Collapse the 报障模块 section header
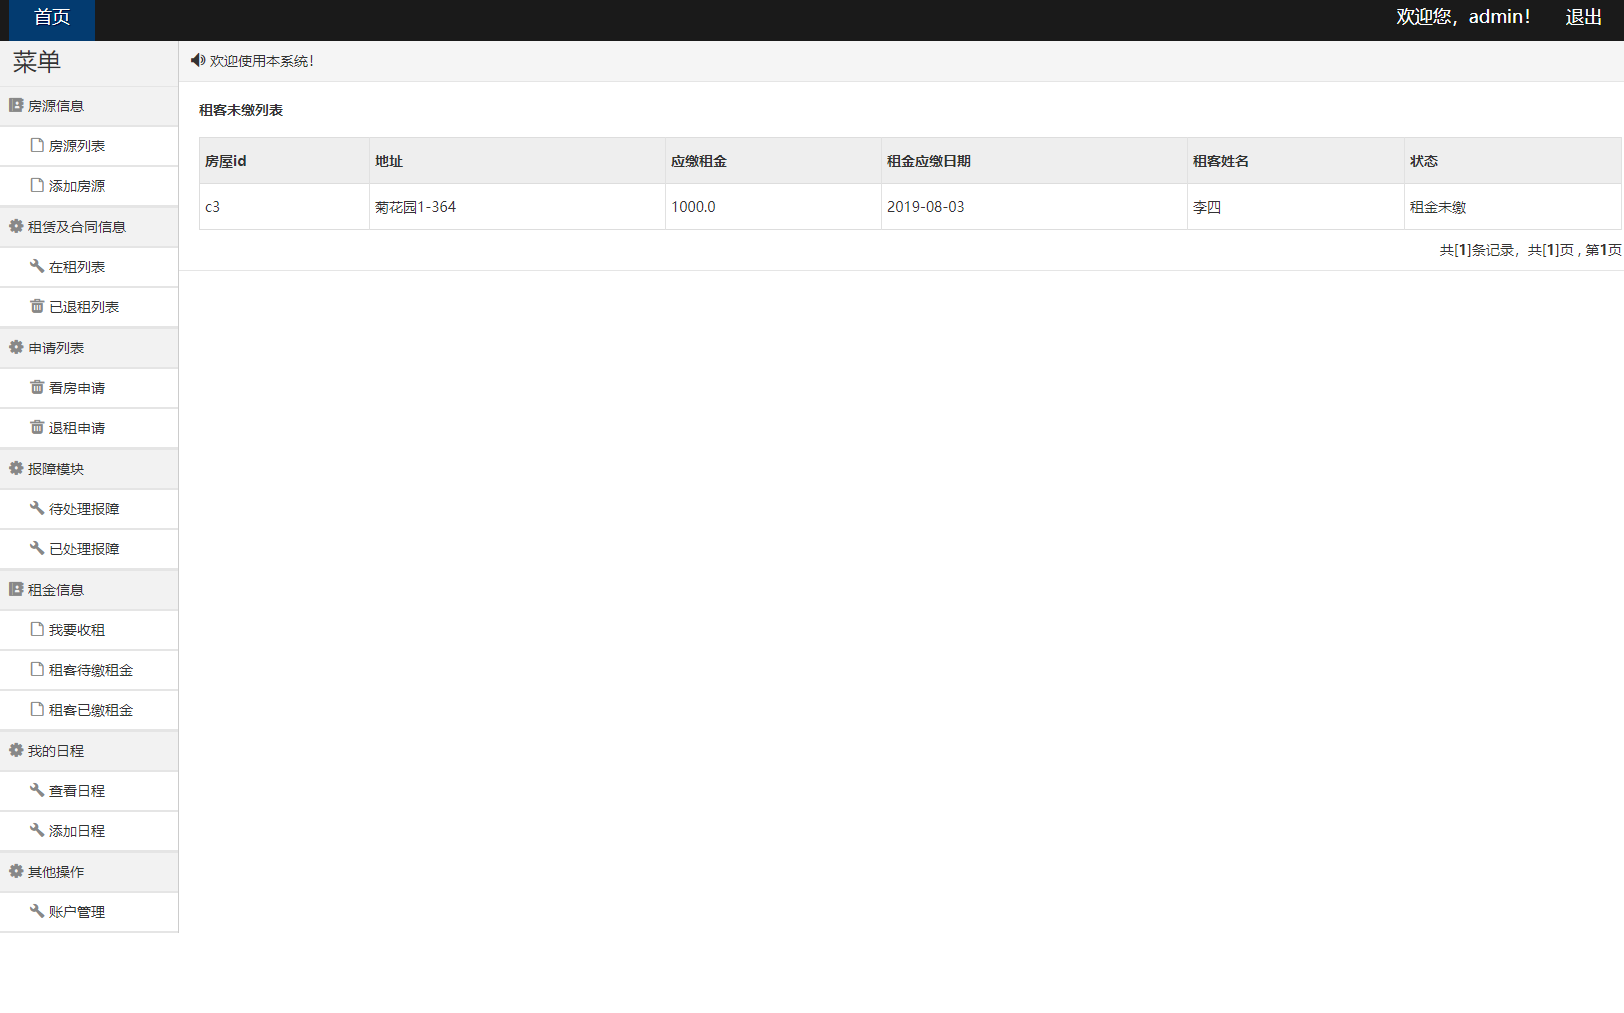Image resolution: width=1624 pixels, height=1013 pixels. coord(89,469)
